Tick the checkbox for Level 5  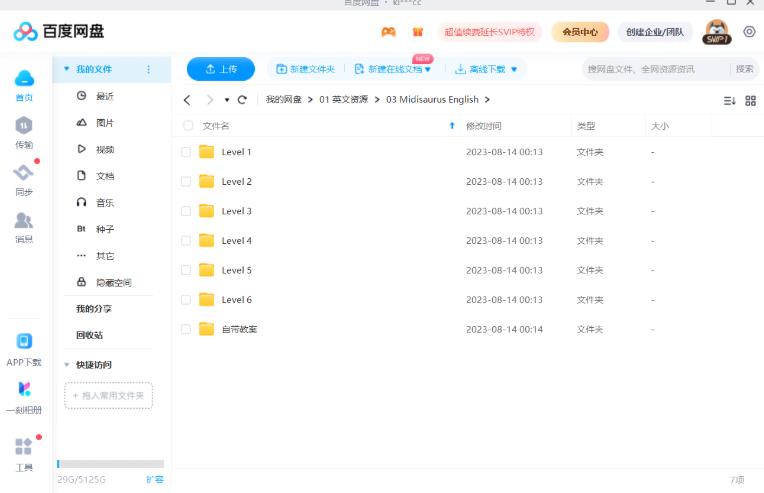186,270
